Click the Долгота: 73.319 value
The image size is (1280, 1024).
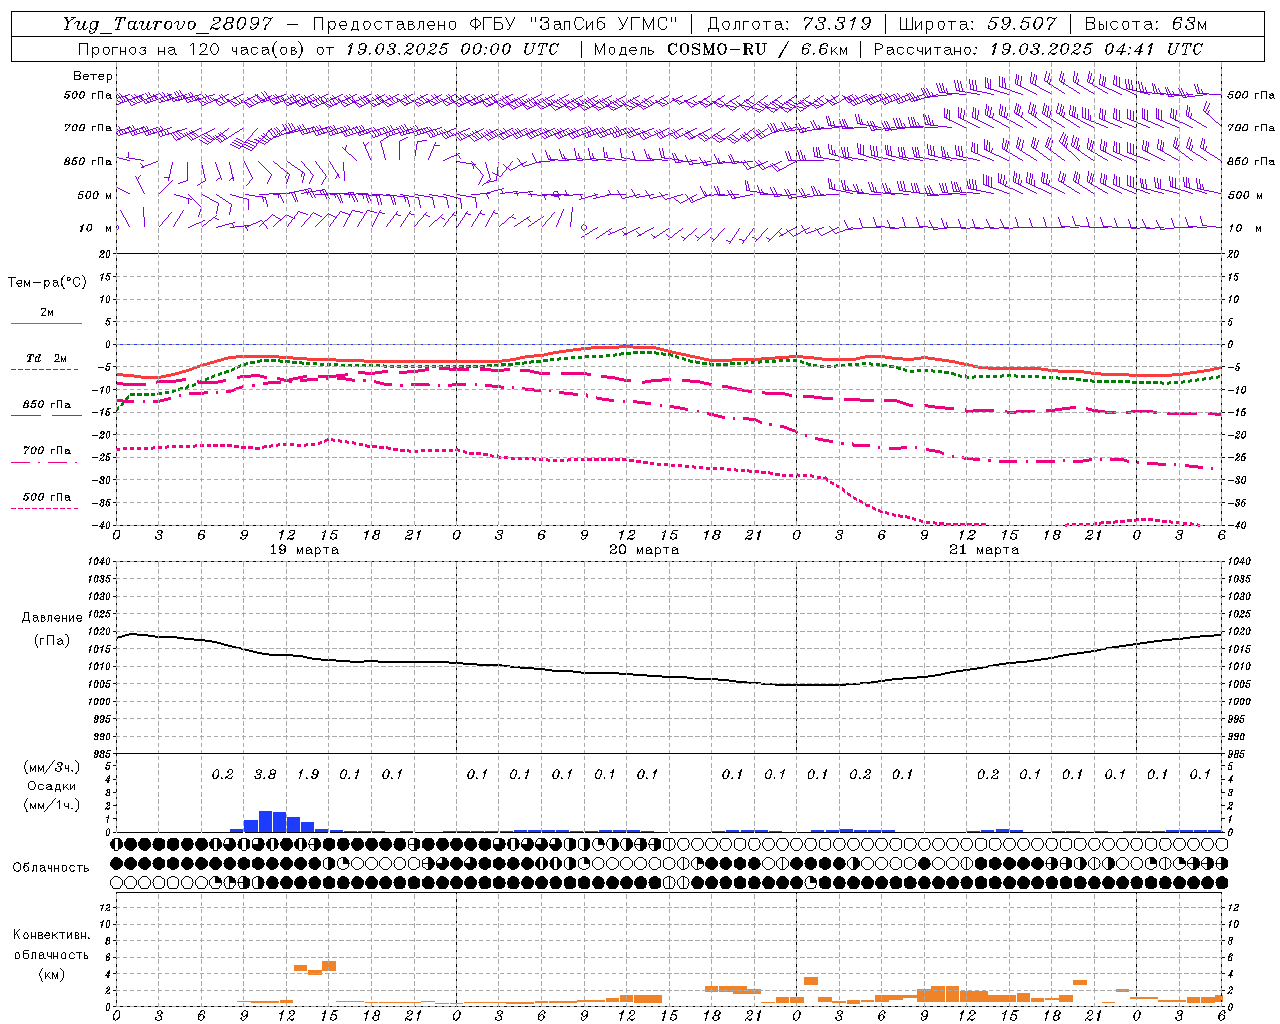789,24
